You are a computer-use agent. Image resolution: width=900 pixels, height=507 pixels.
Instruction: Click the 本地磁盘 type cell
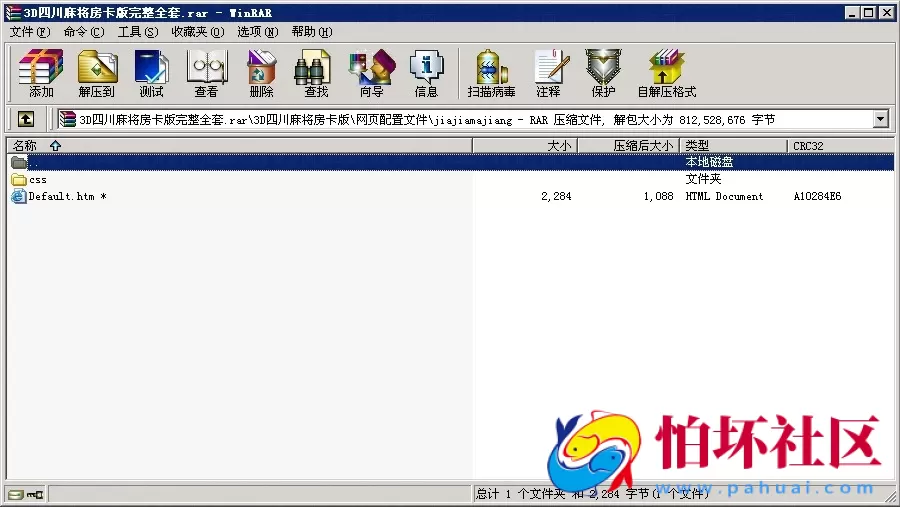(x=709, y=162)
